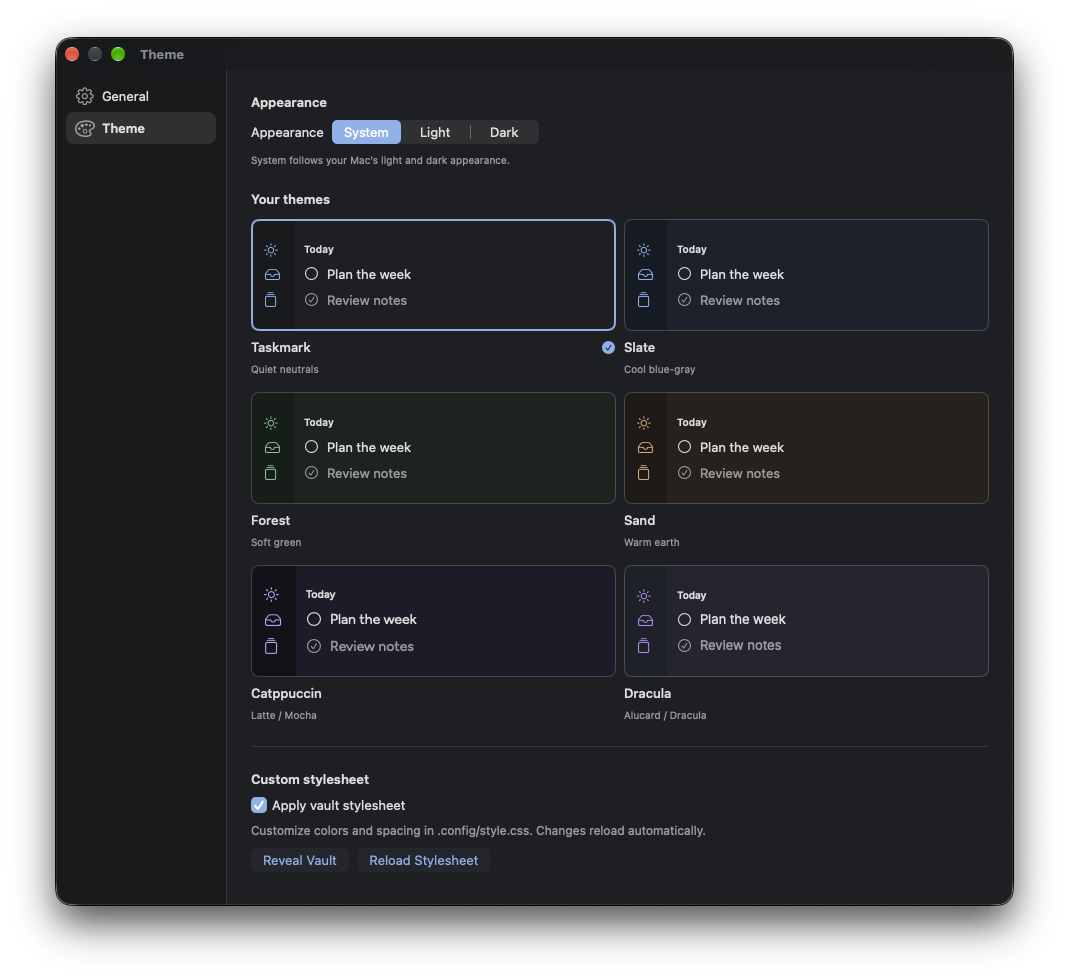Screen dimensions: 1069x979
Task: Click the orange inbox icon in Sand preview
Action: click(645, 448)
